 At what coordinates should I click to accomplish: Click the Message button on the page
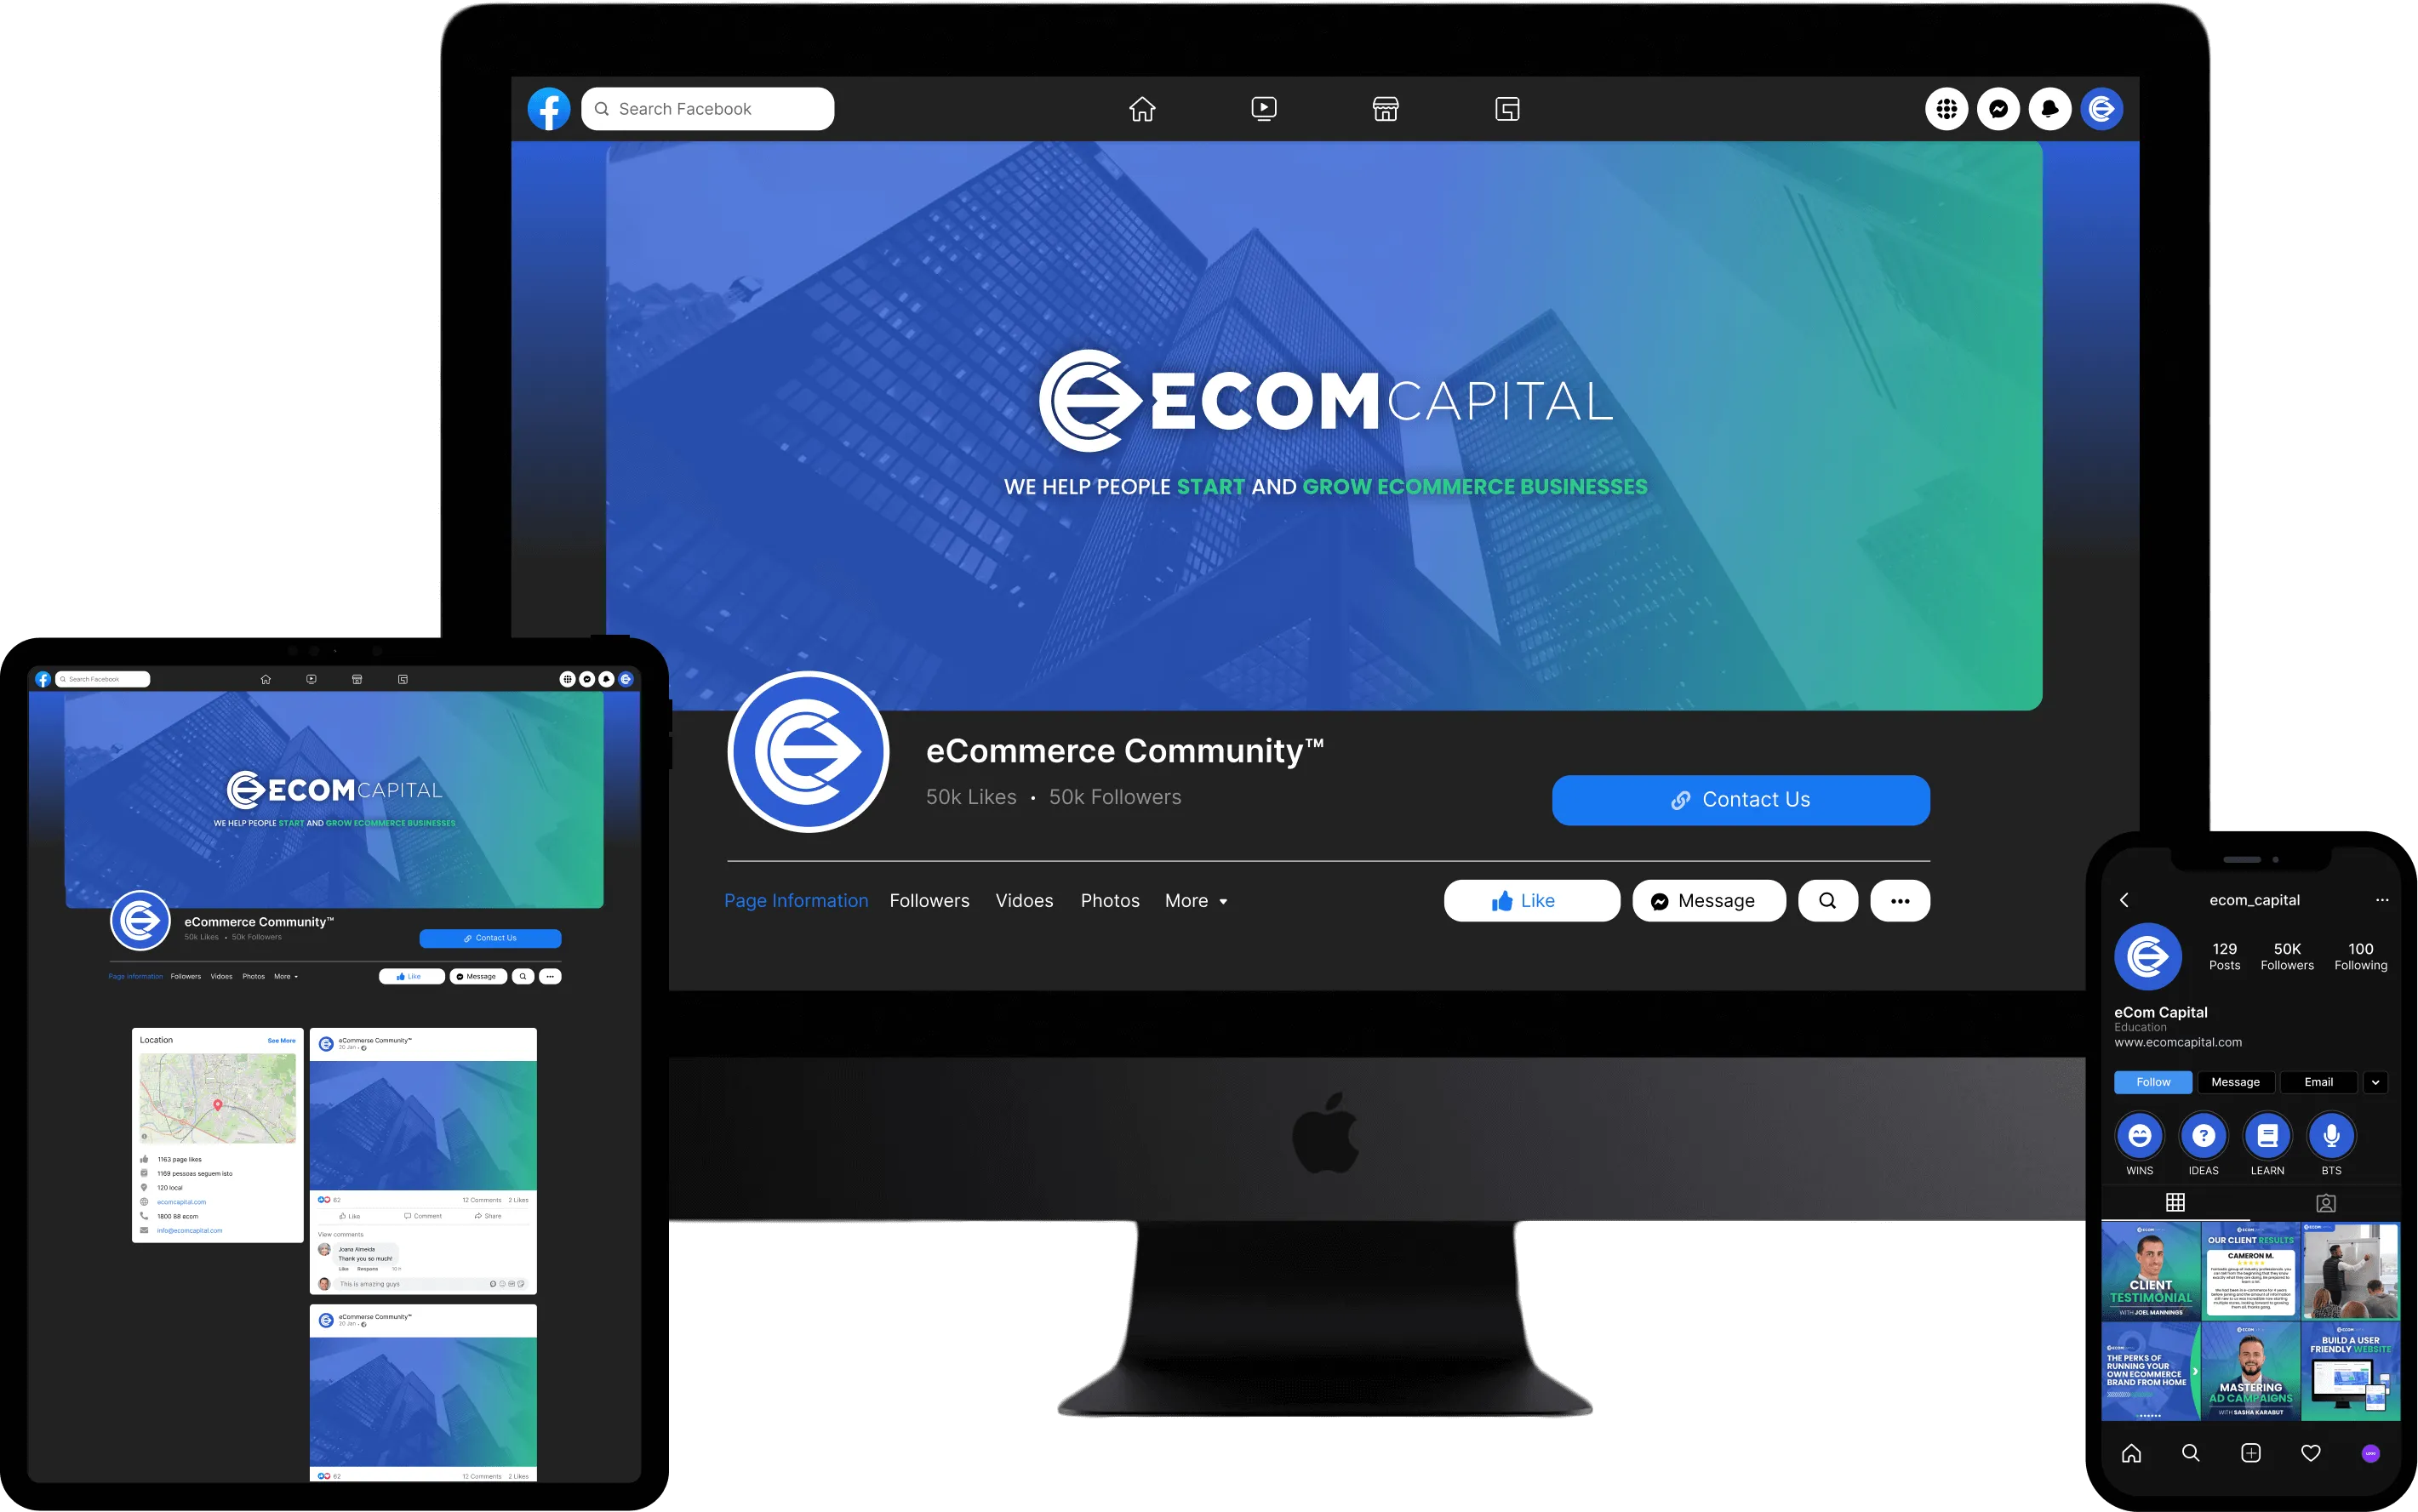(x=1707, y=900)
